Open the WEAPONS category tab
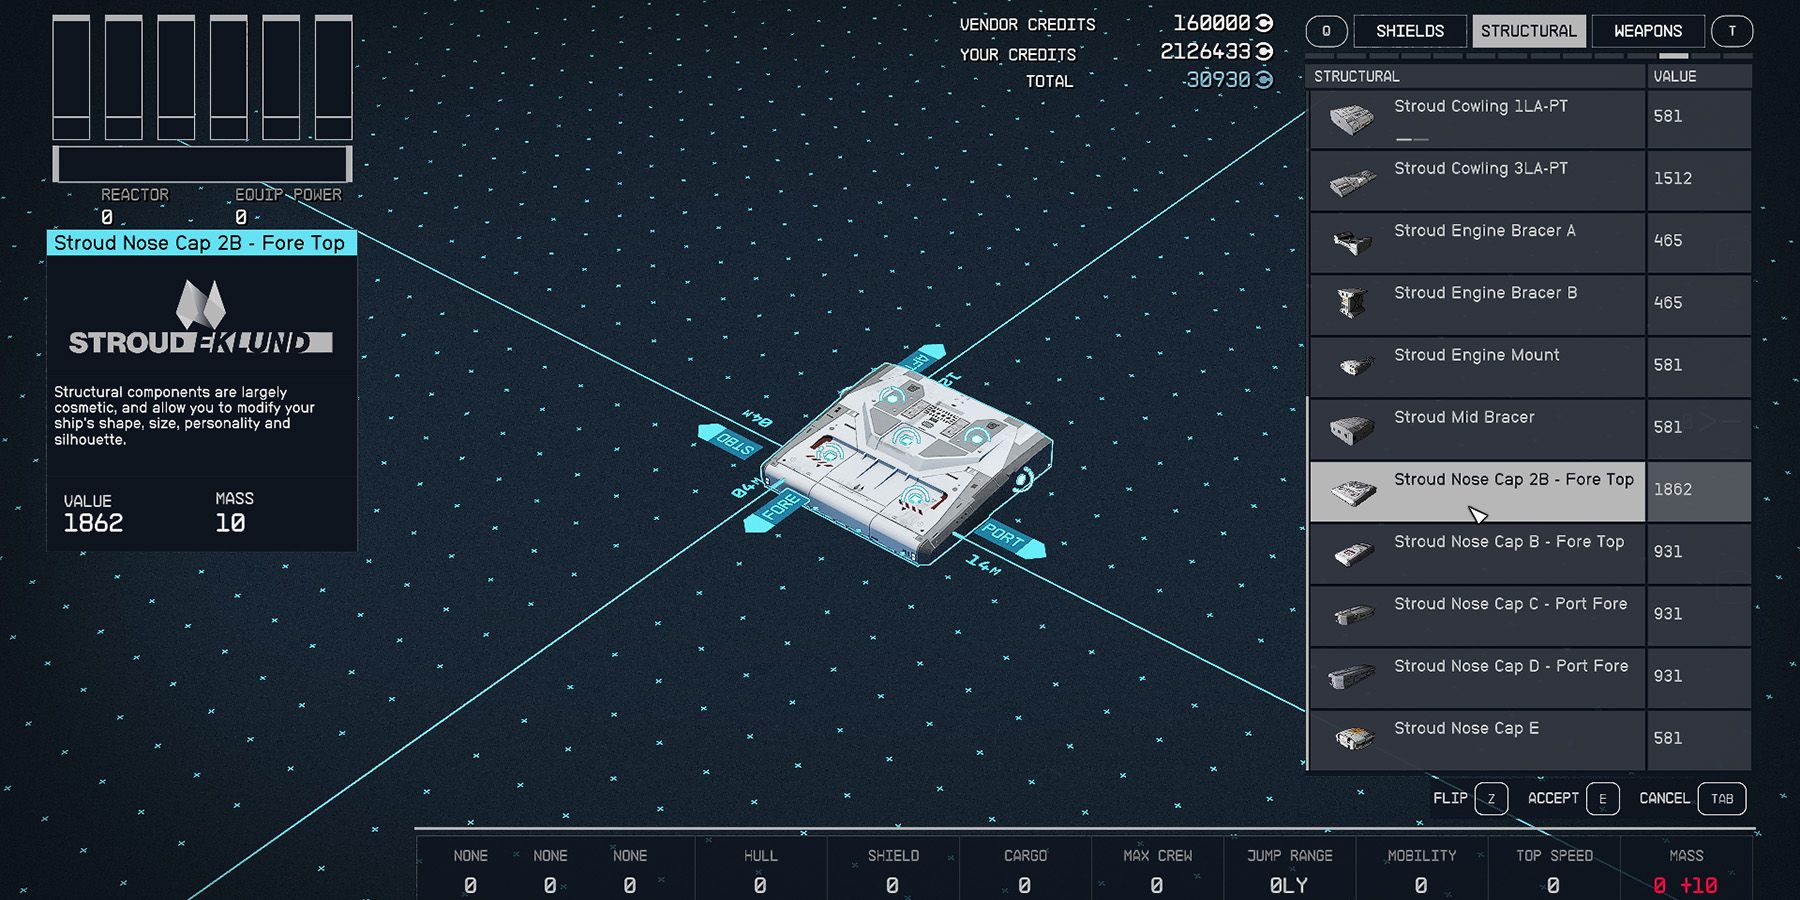Viewport: 1800px width, 900px height. click(x=1647, y=30)
